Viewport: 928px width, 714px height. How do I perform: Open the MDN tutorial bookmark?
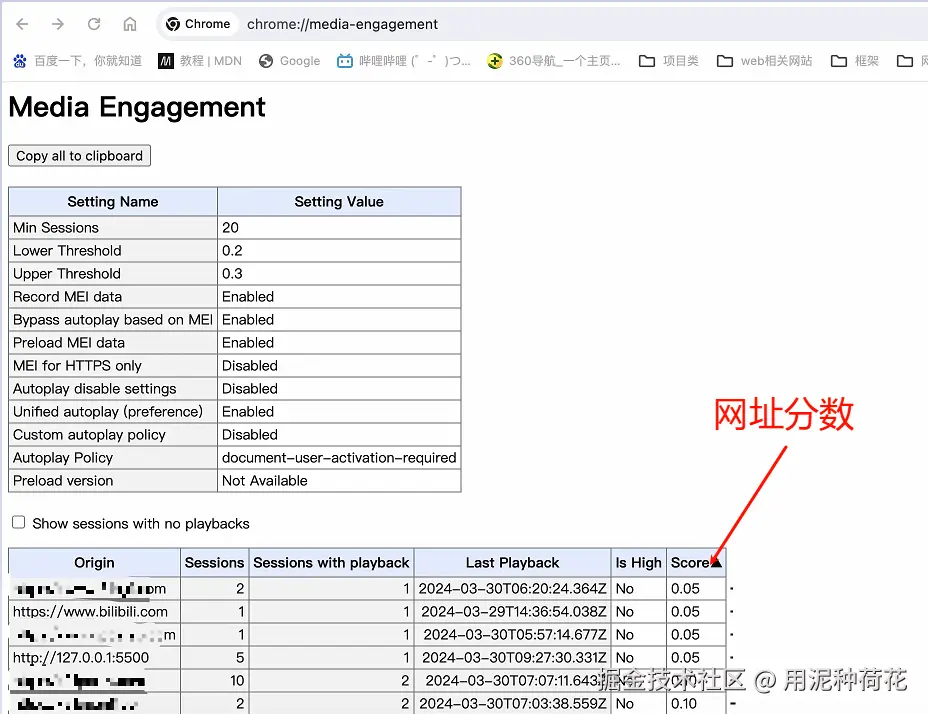(200, 60)
